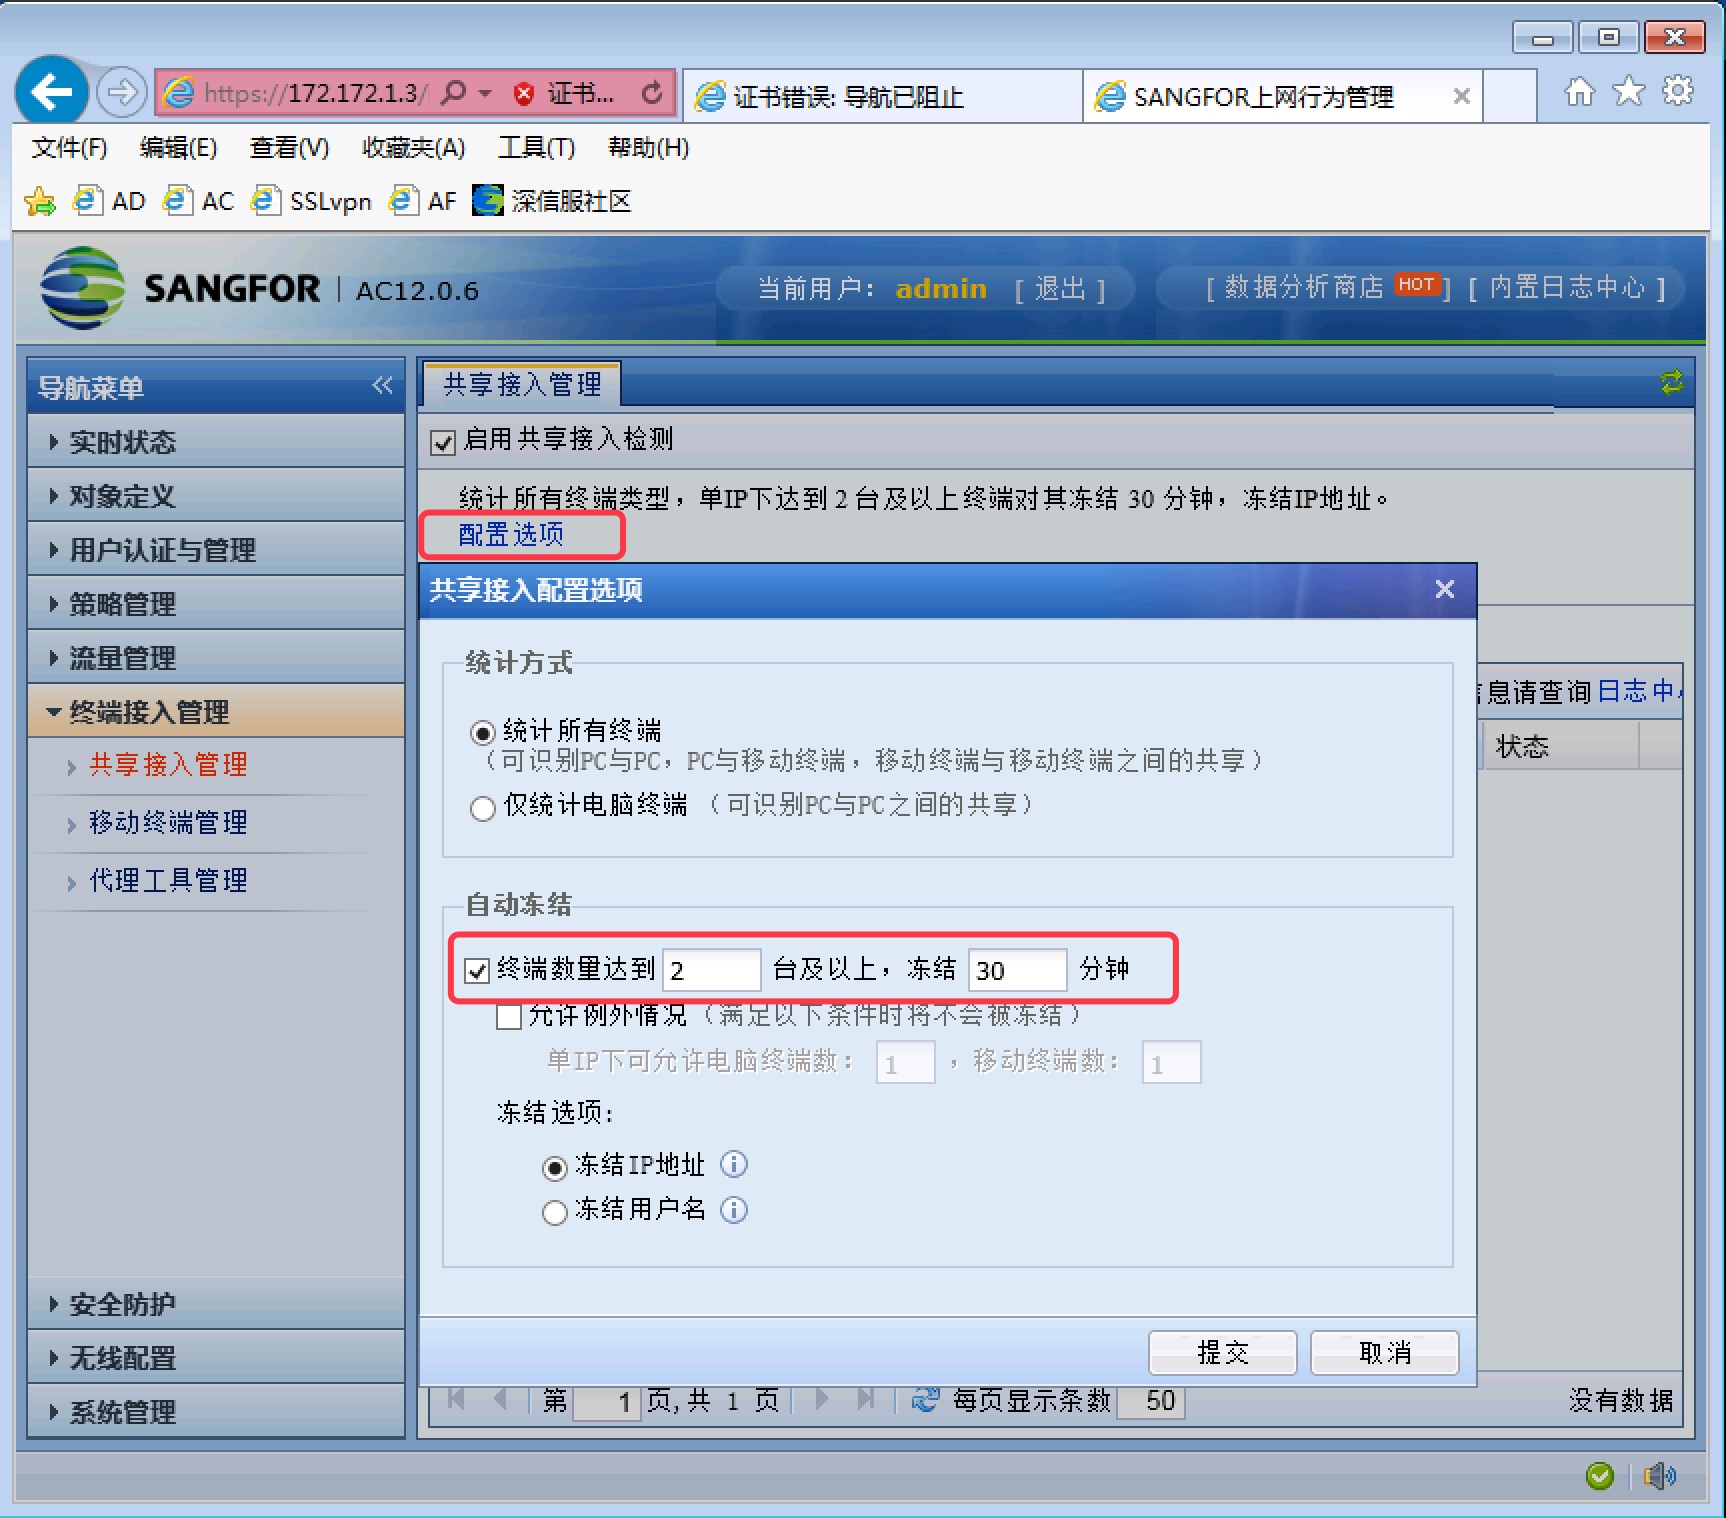
Task: Open the 内置日志中心 link
Action: pos(1567,287)
